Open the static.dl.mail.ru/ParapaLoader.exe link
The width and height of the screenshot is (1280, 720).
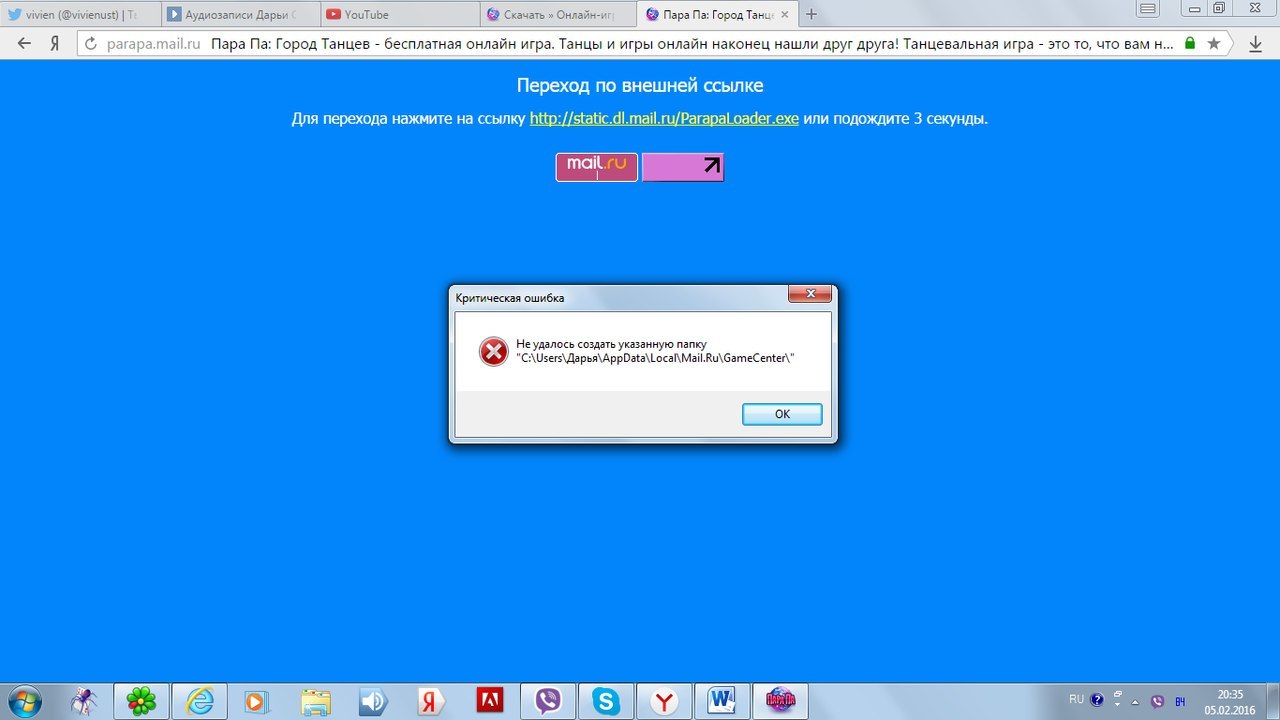click(x=664, y=118)
